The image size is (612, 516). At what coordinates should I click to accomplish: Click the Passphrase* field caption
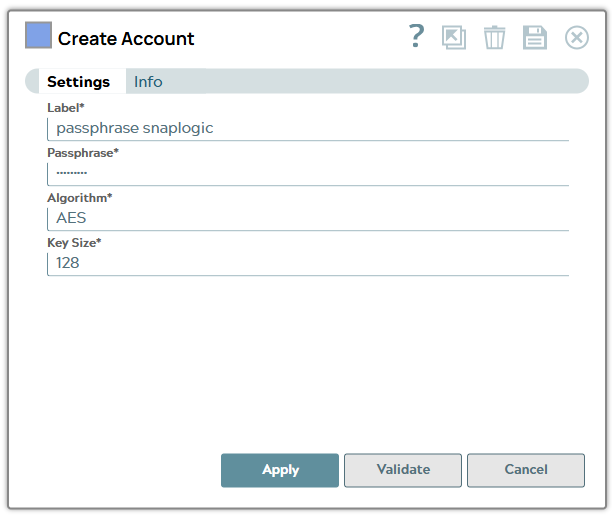click(83, 153)
